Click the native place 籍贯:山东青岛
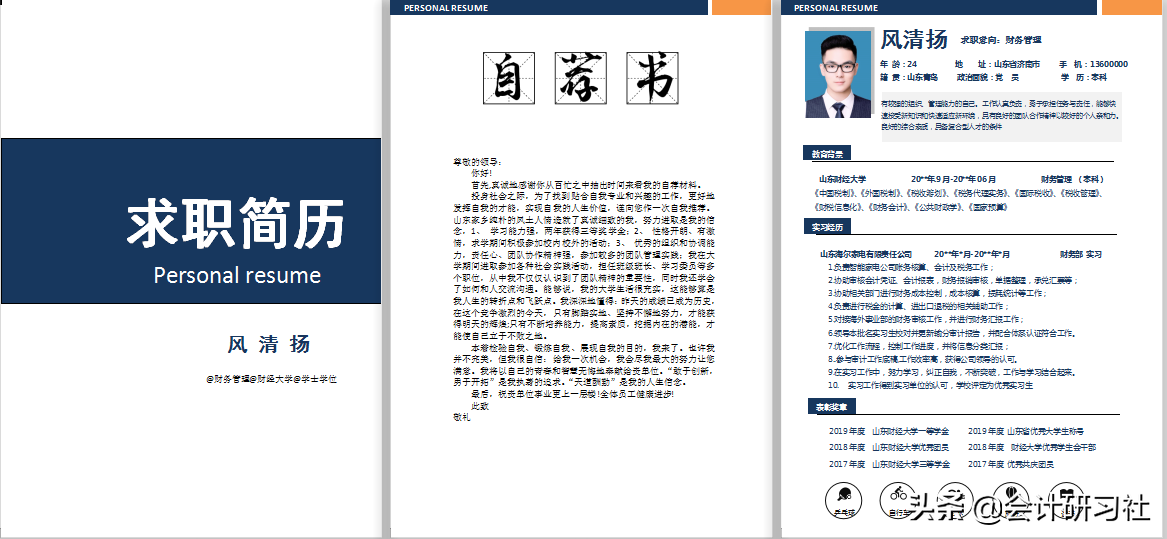The height and width of the screenshot is (539, 1167). 909,77
